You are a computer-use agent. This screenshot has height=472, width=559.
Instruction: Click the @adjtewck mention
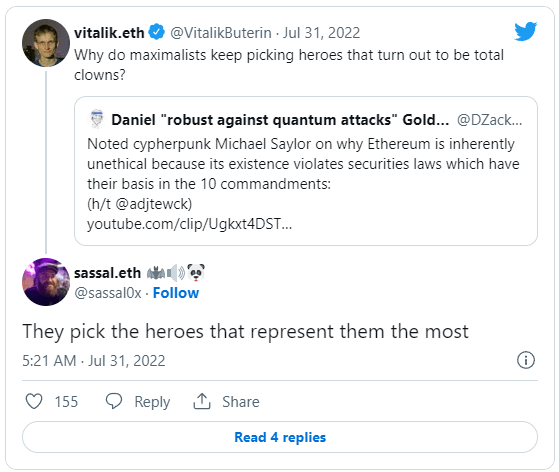tap(154, 204)
